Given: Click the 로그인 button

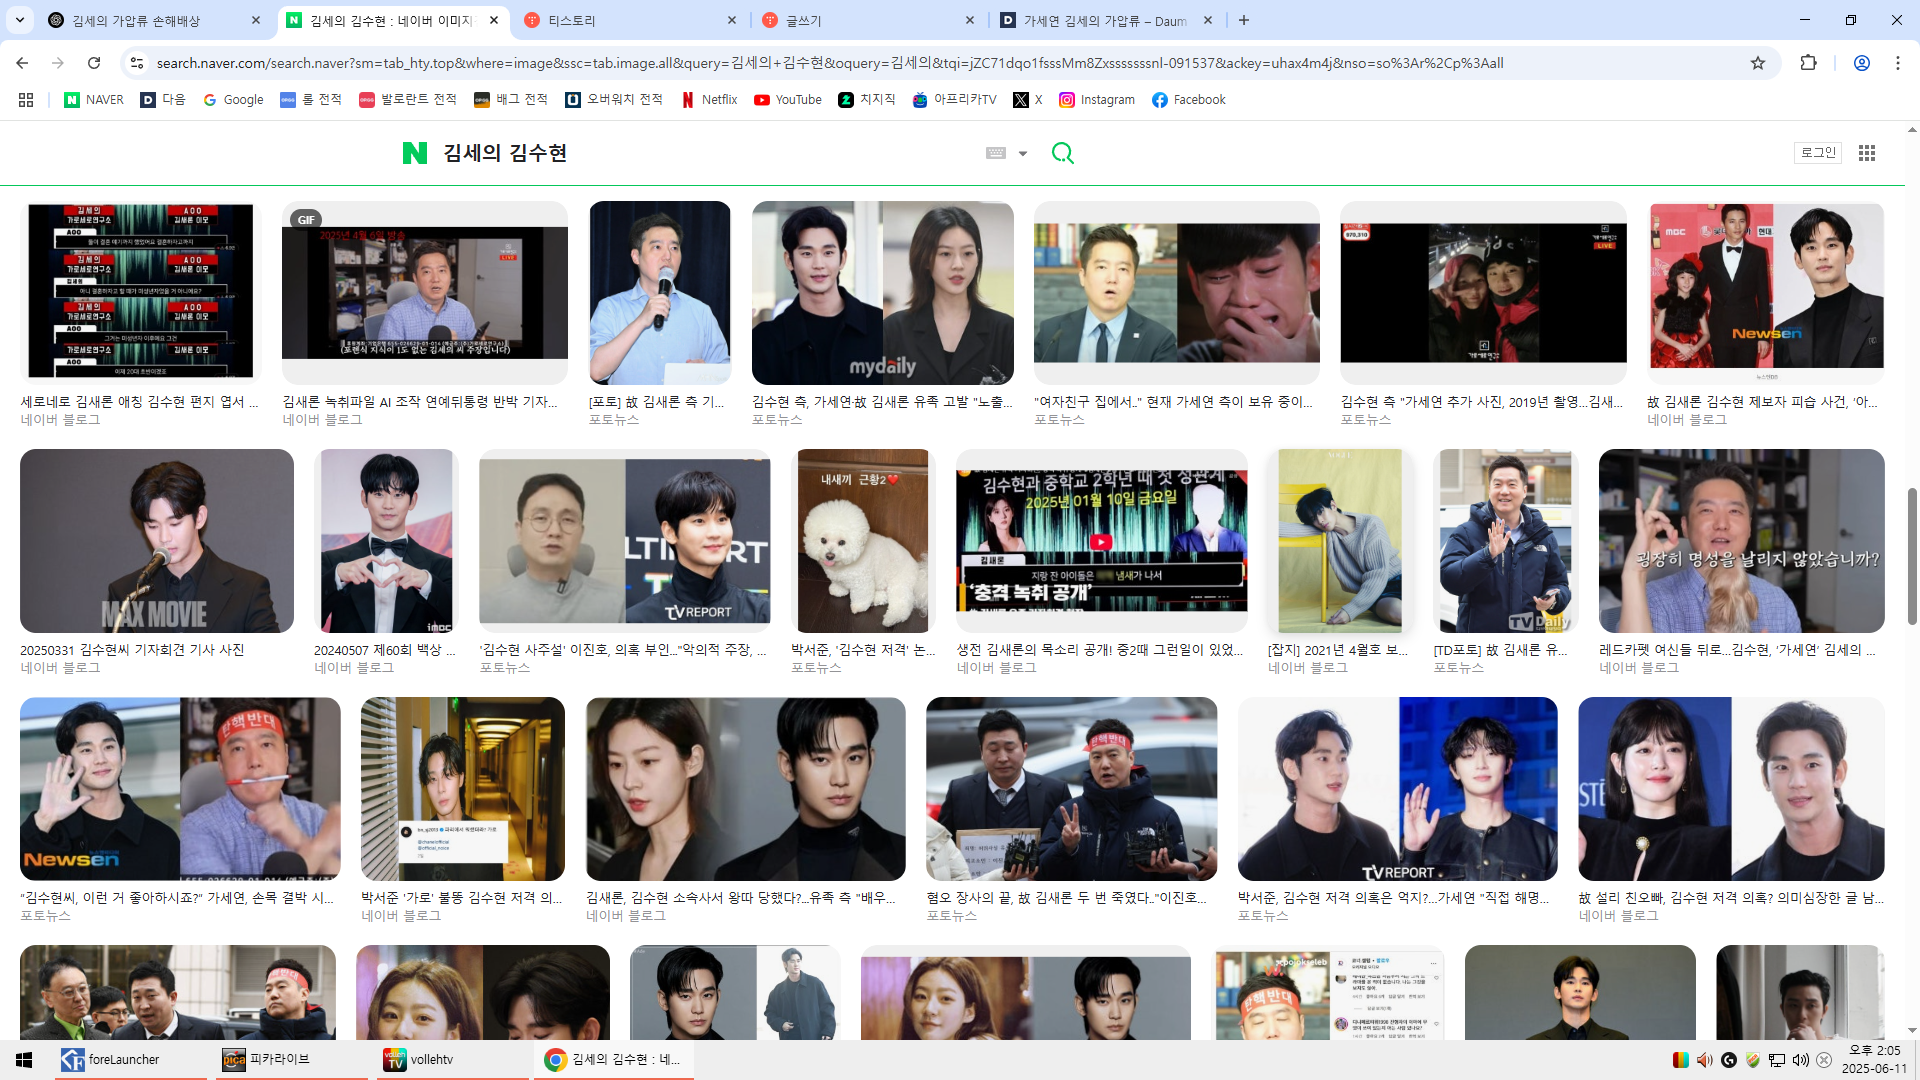Looking at the screenshot, I should [x=1817, y=153].
